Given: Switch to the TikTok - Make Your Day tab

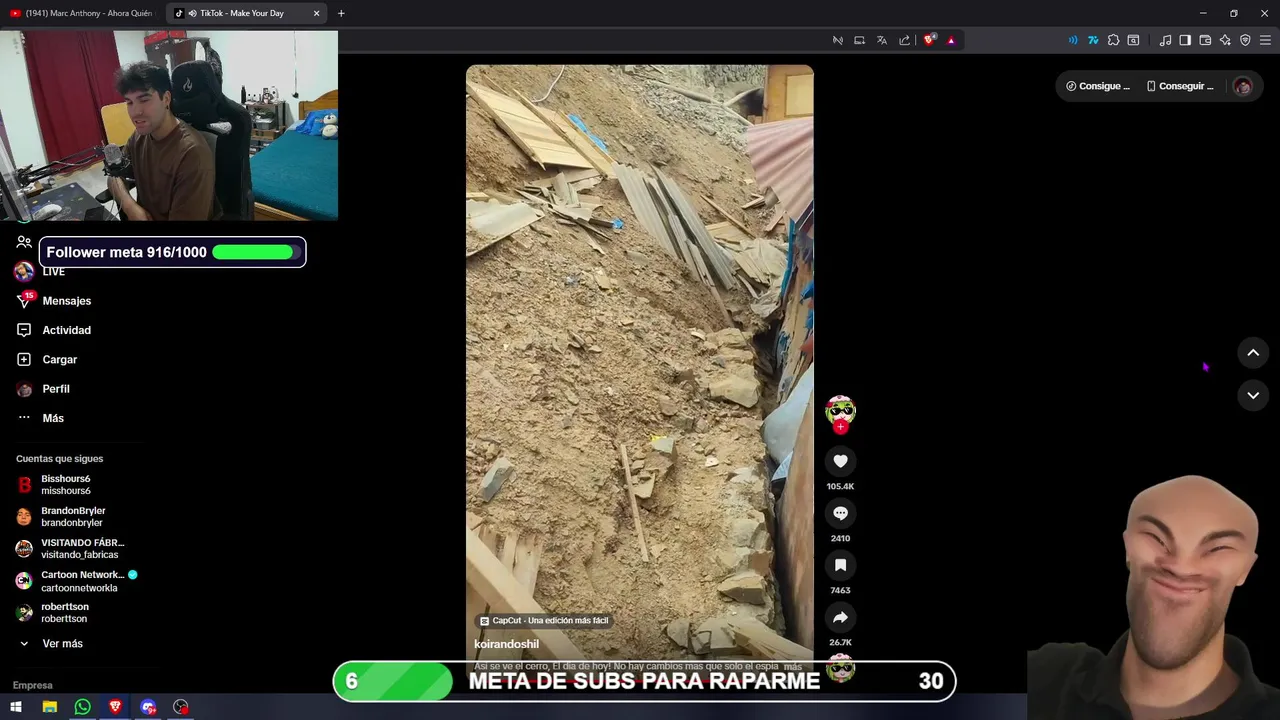Looking at the screenshot, I should (x=247, y=13).
